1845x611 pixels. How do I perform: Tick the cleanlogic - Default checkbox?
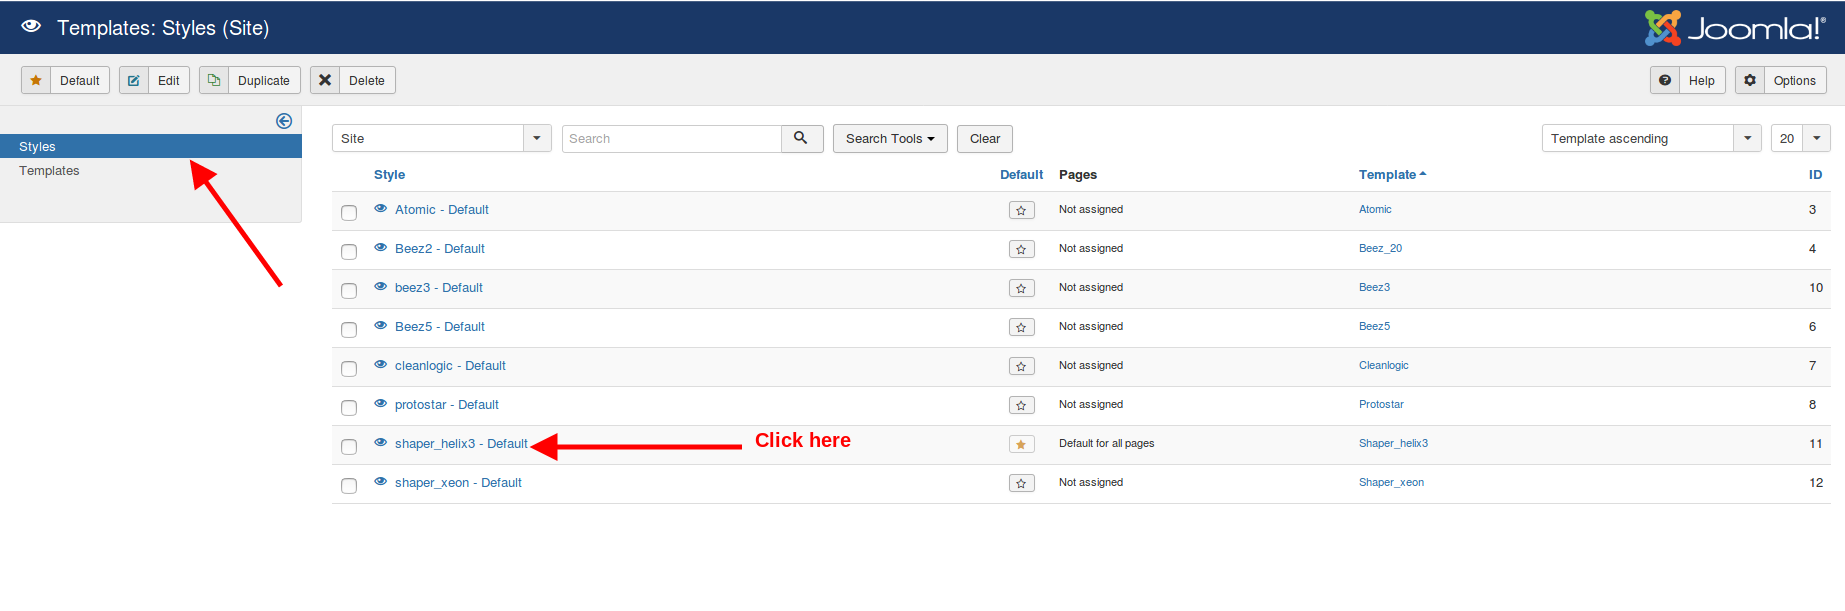[x=349, y=369]
